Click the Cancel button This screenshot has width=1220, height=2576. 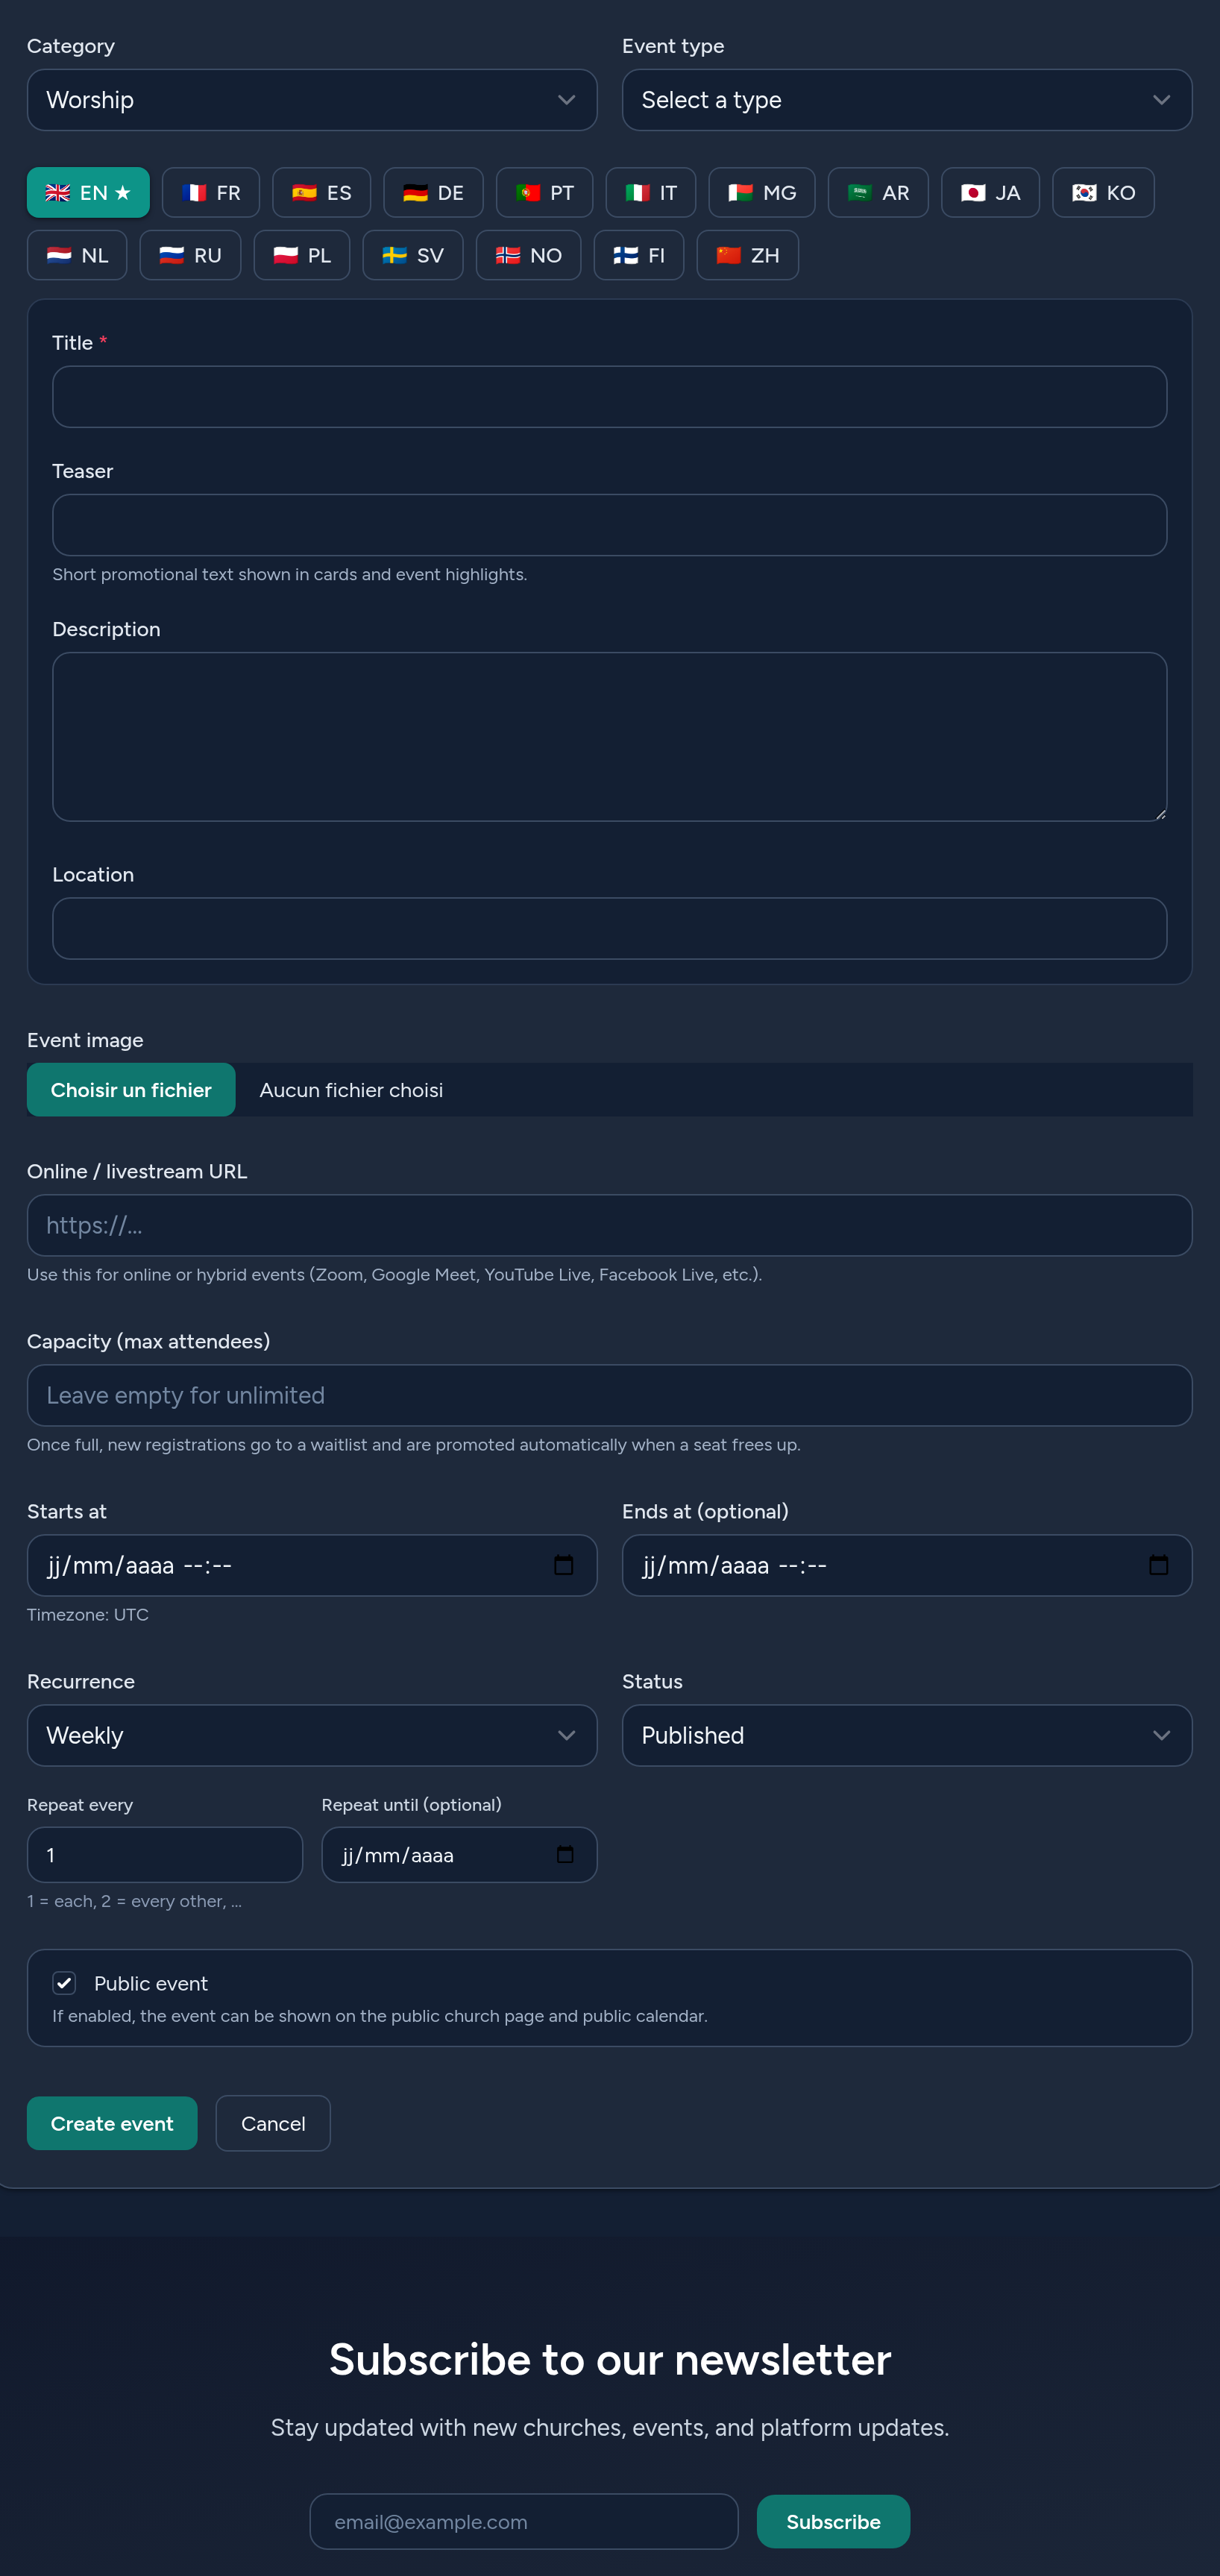pyautogui.click(x=273, y=2123)
